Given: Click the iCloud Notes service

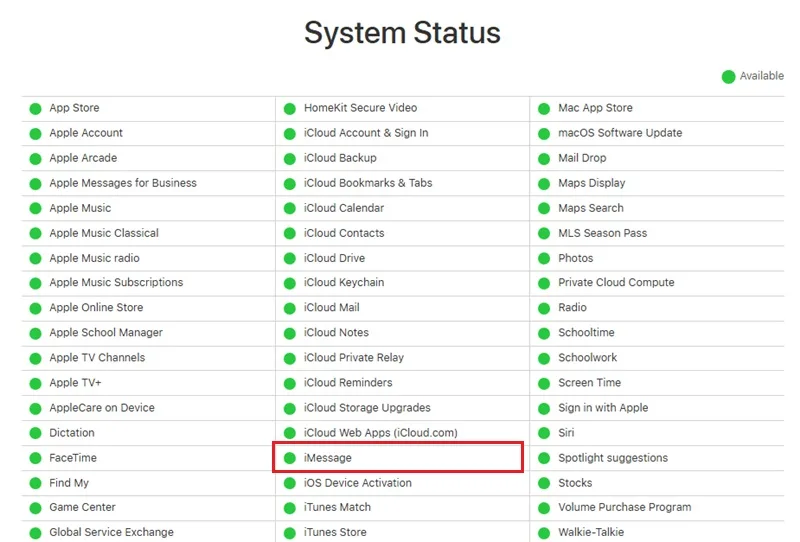Looking at the screenshot, I should (336, 332).
